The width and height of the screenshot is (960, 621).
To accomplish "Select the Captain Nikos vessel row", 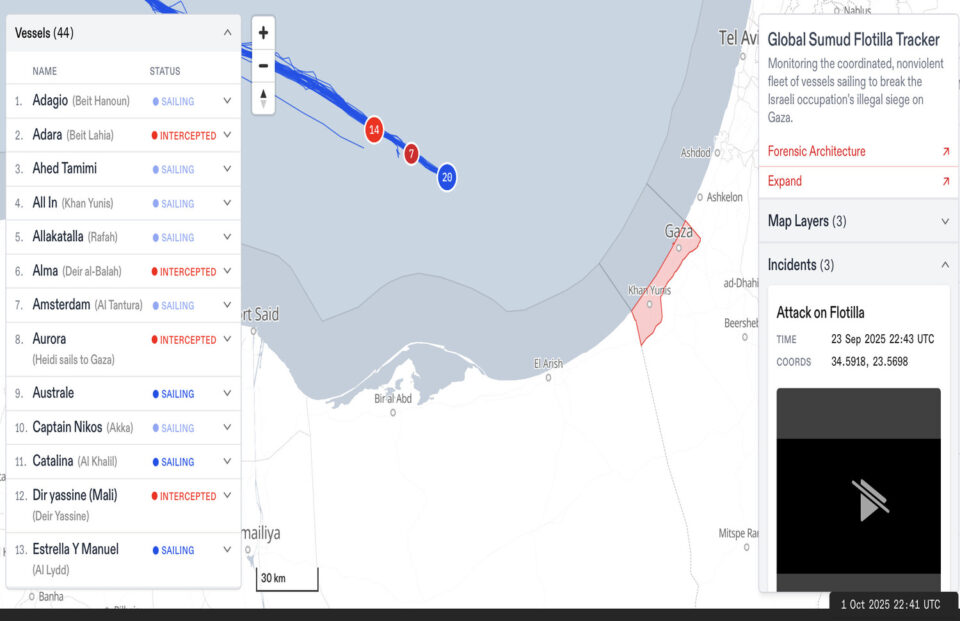I will pyautogui.click(x=66, y=427).
